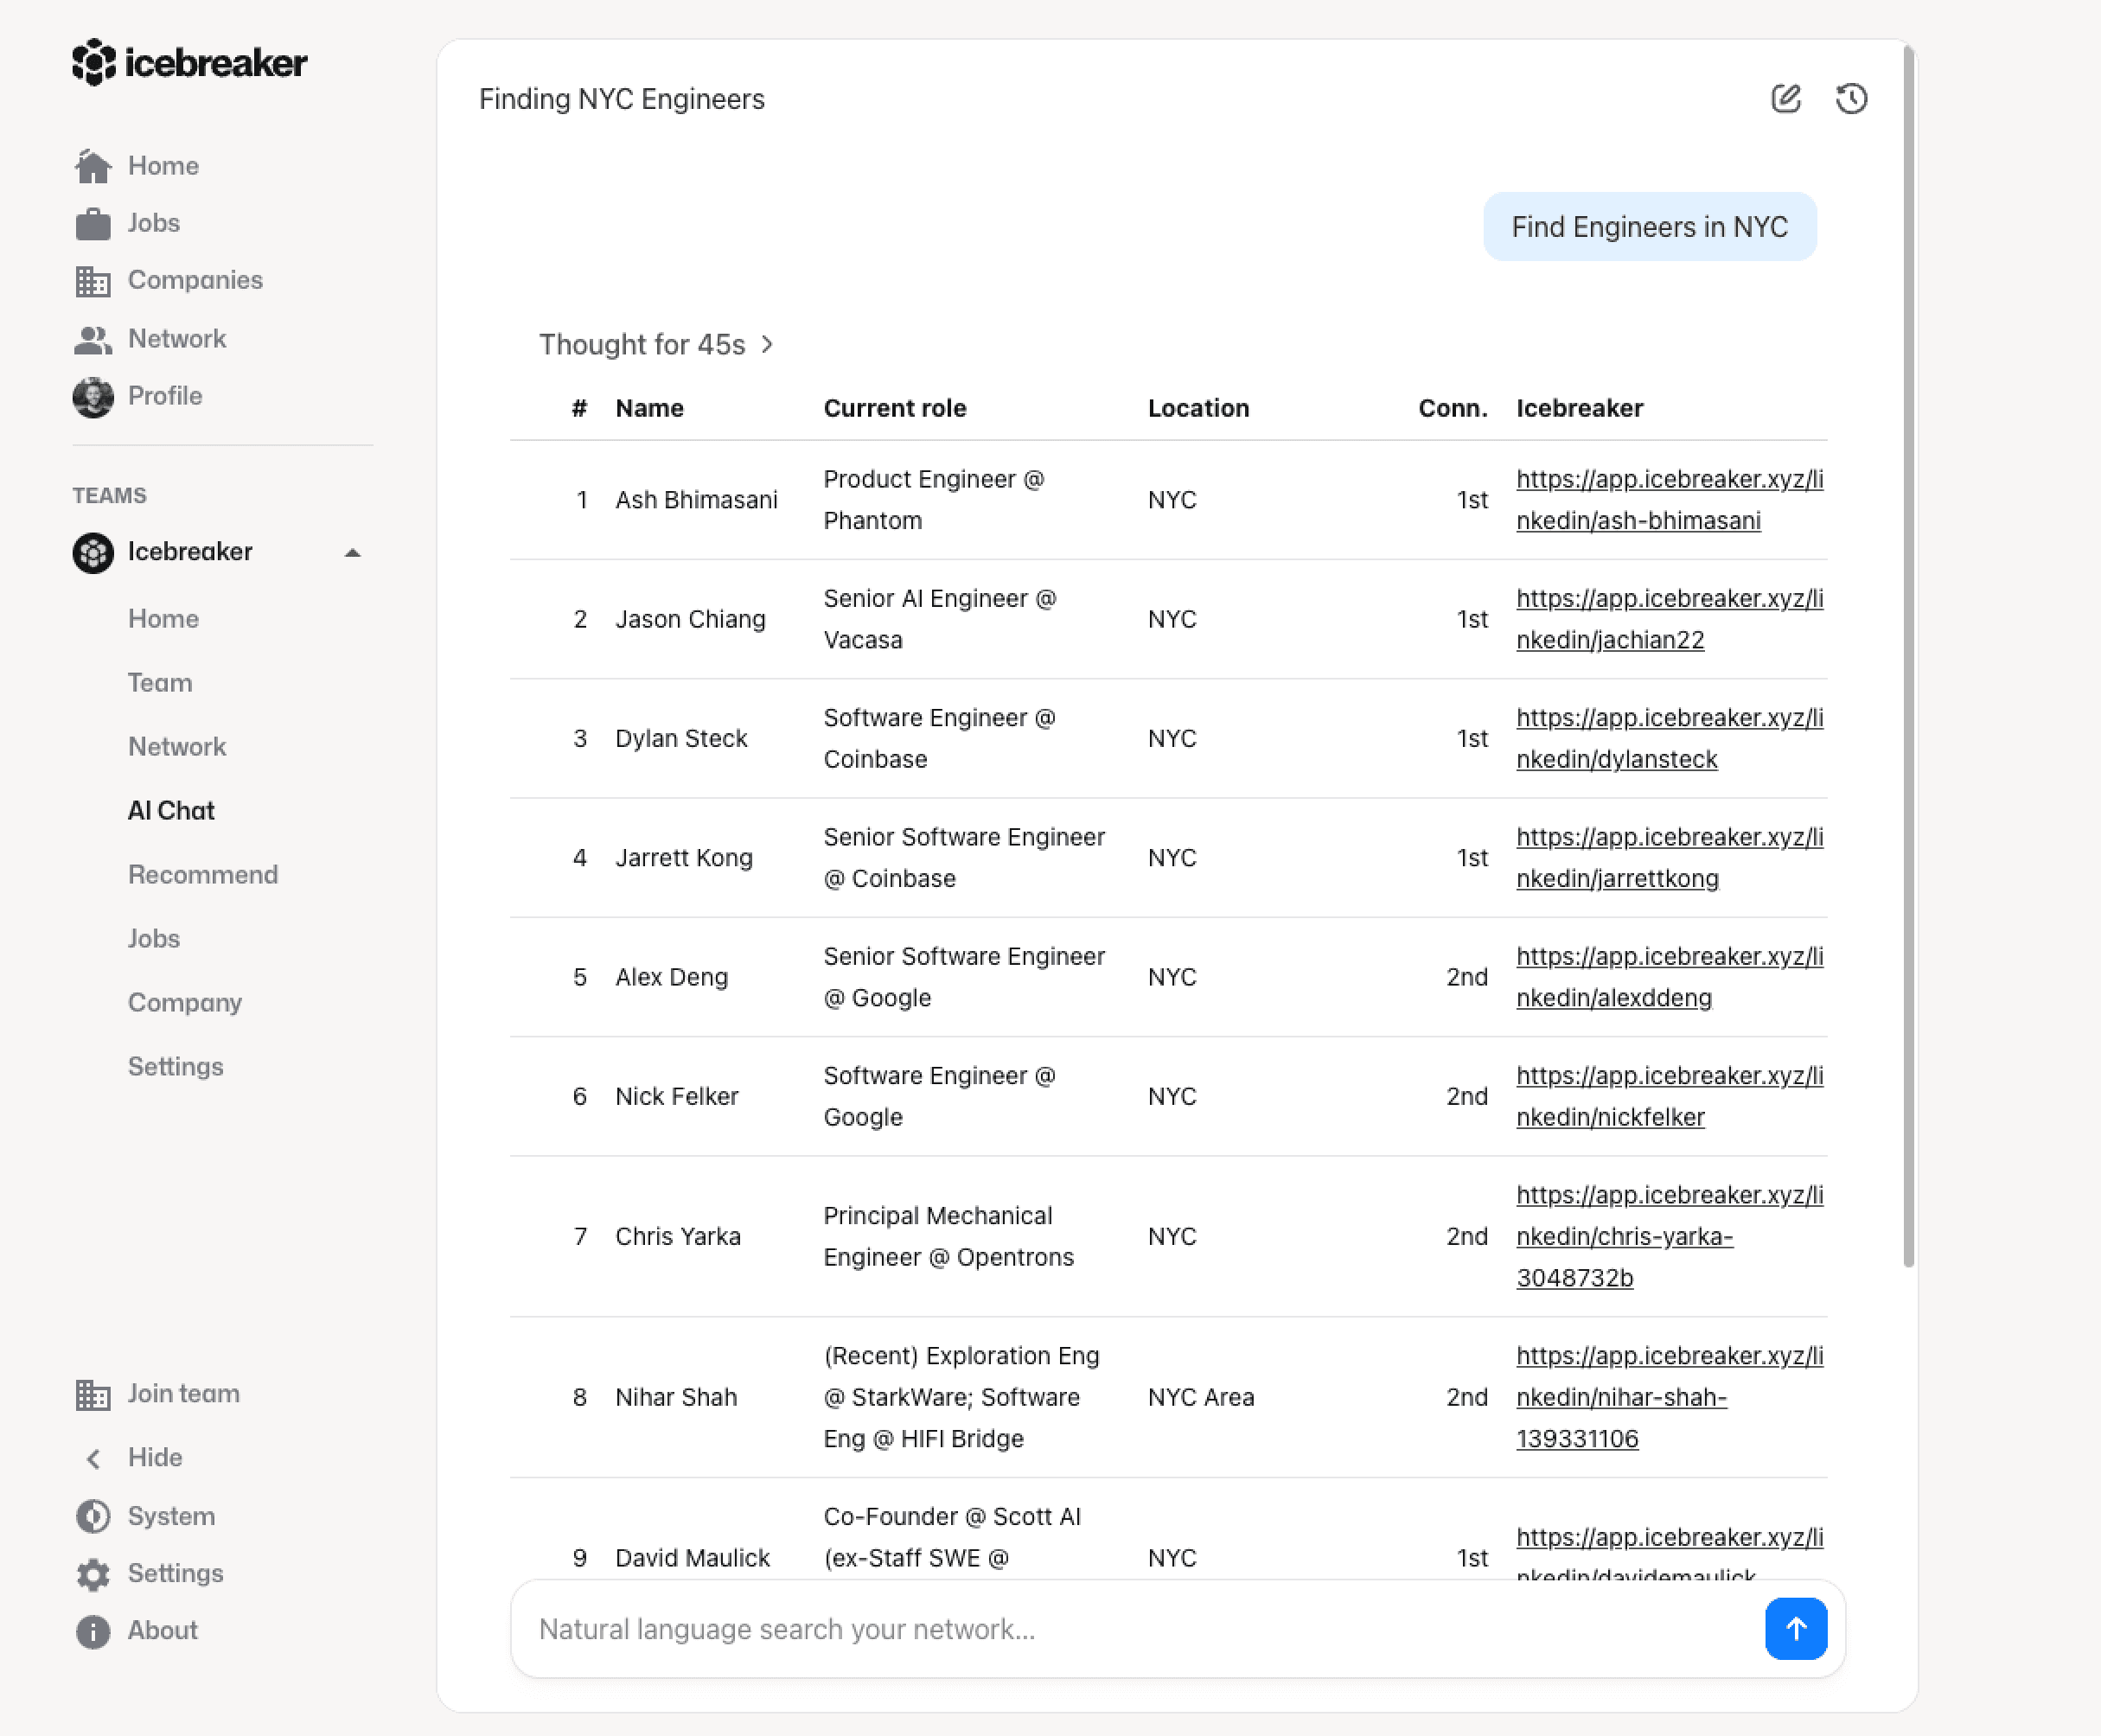
Task: Open Recommend in team menu
Action: tap(203, 875)
